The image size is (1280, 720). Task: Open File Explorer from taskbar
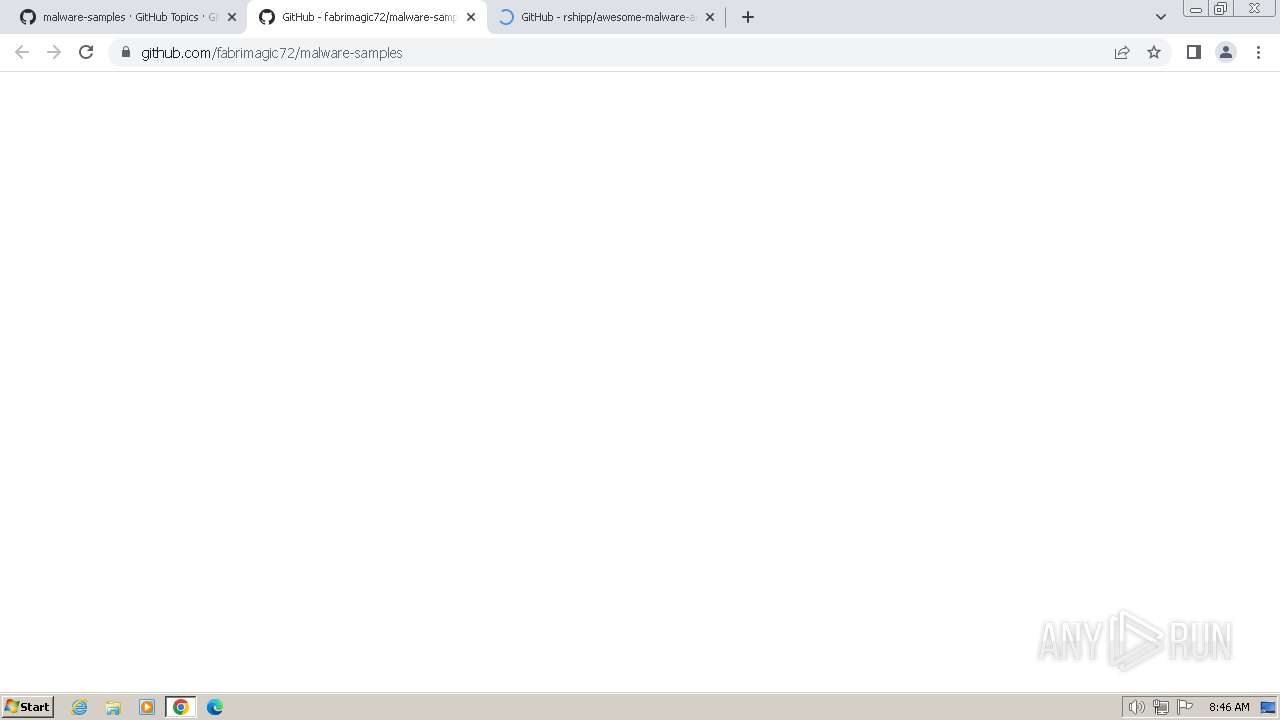pos(113,707)
